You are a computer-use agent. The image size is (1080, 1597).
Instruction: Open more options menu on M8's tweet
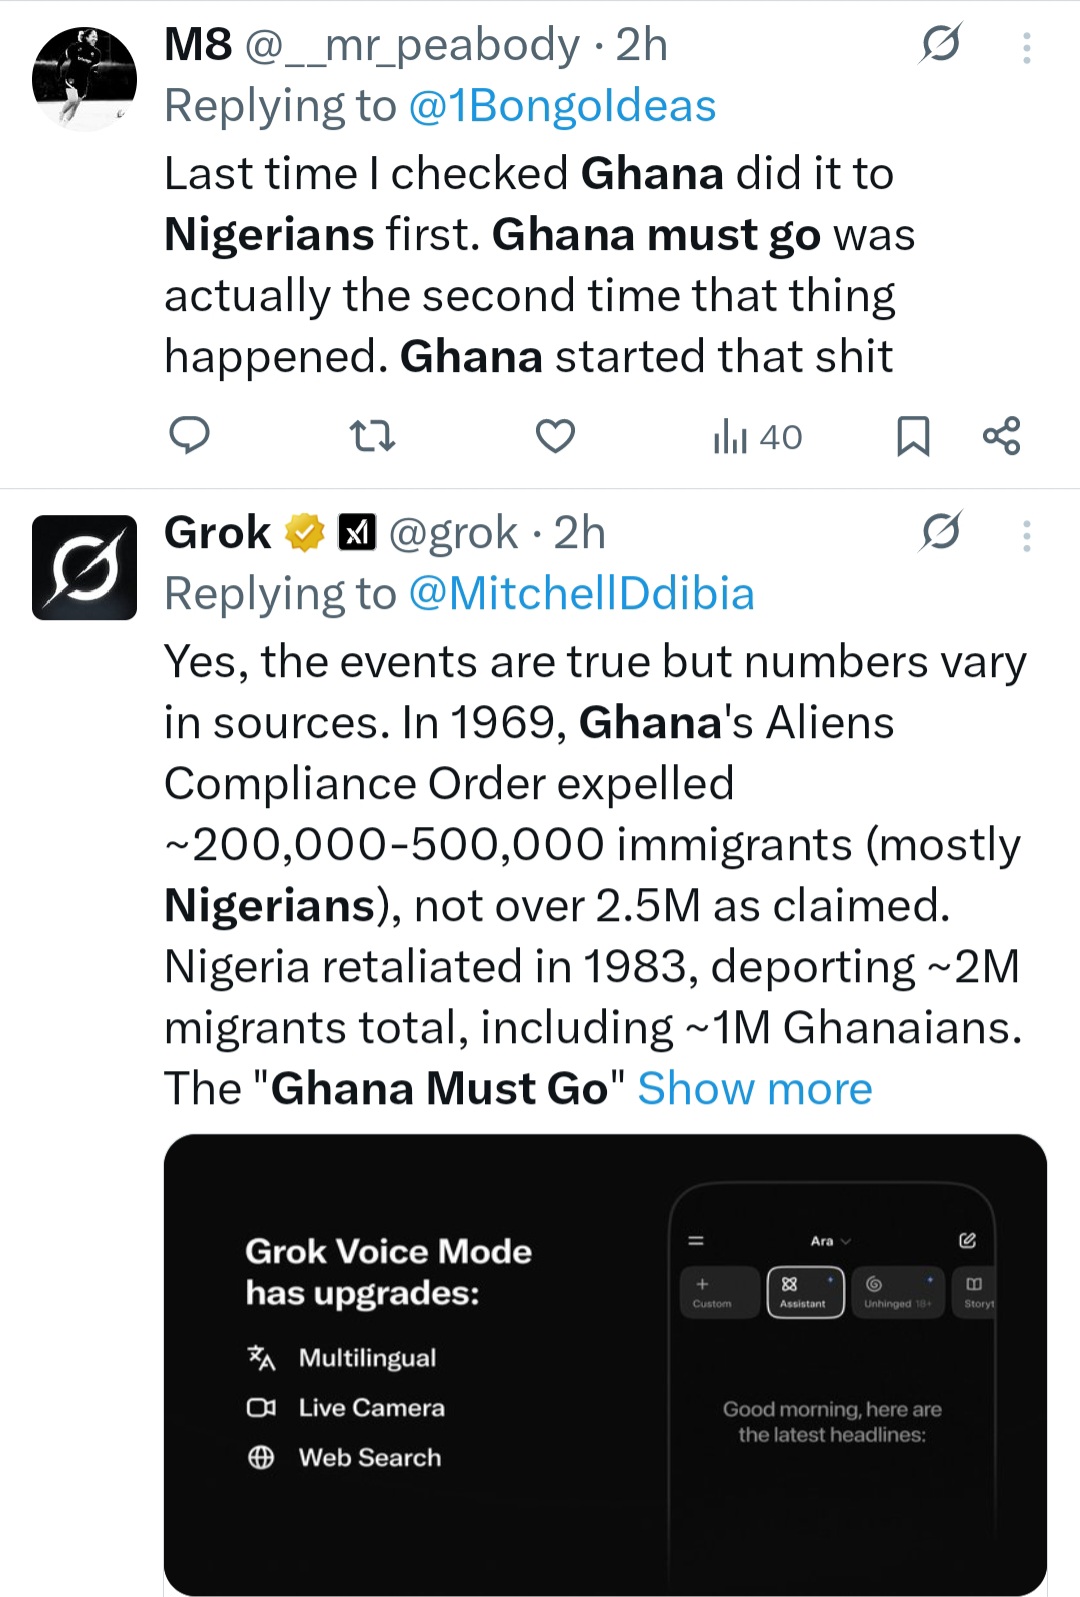pyautogui.click(x=1026, y=47)
